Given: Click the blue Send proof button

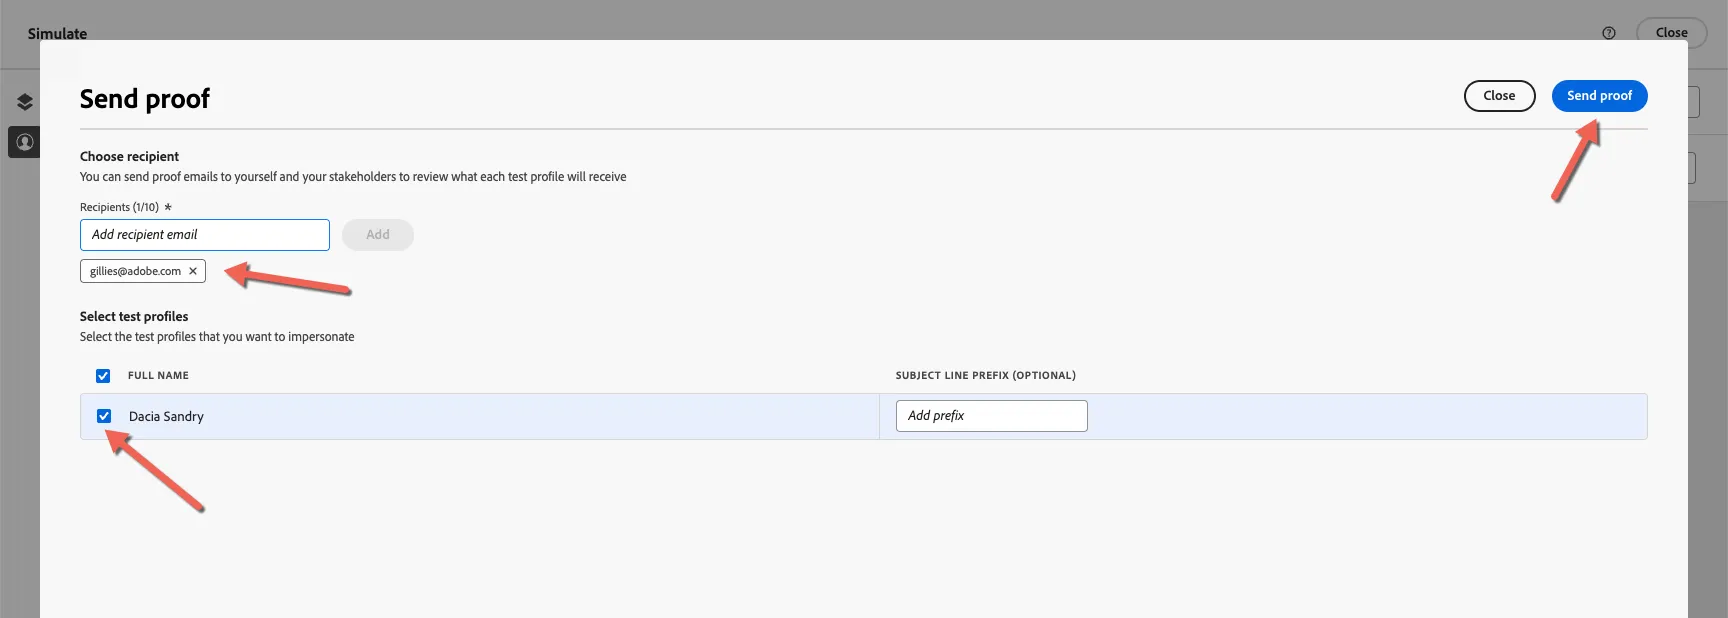Looking at the screenshot, I should tap(1599, 96).
